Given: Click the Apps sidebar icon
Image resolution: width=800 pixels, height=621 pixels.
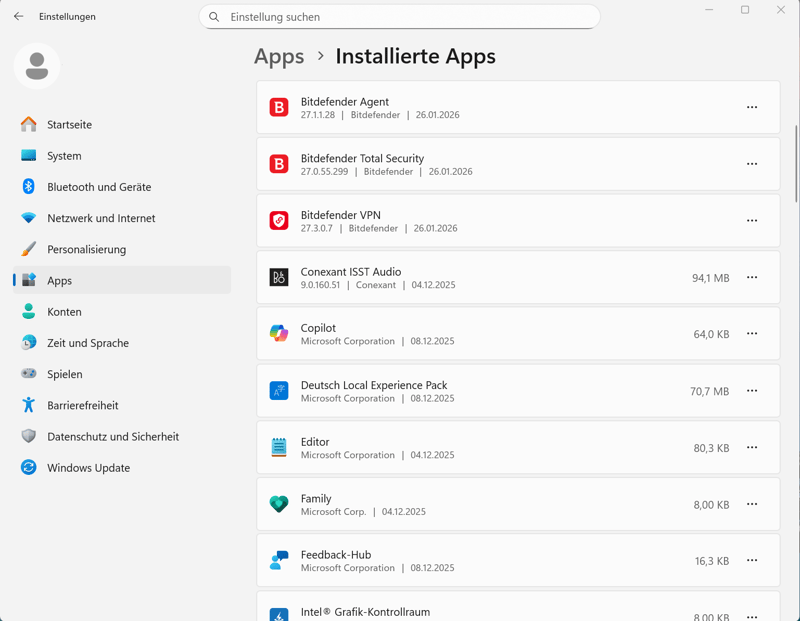Looking at the screenshot, I should click(29, 280).
